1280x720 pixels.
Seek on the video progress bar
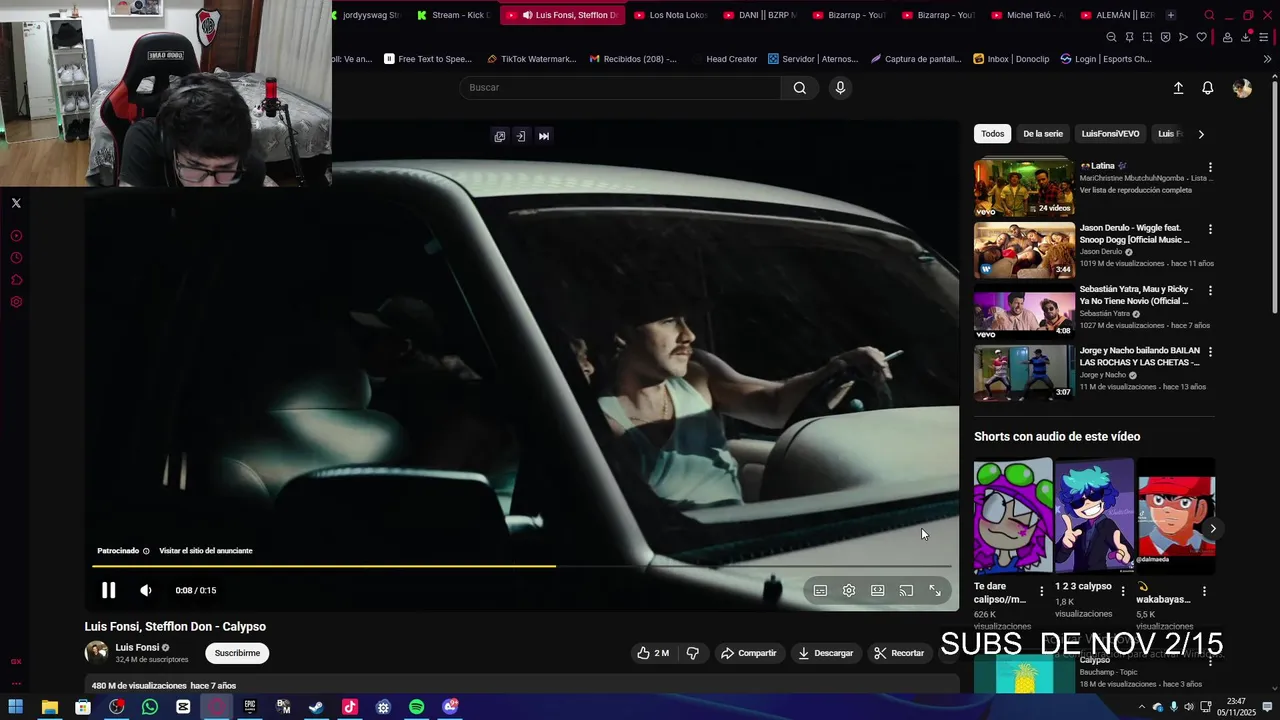coord(523,566)
